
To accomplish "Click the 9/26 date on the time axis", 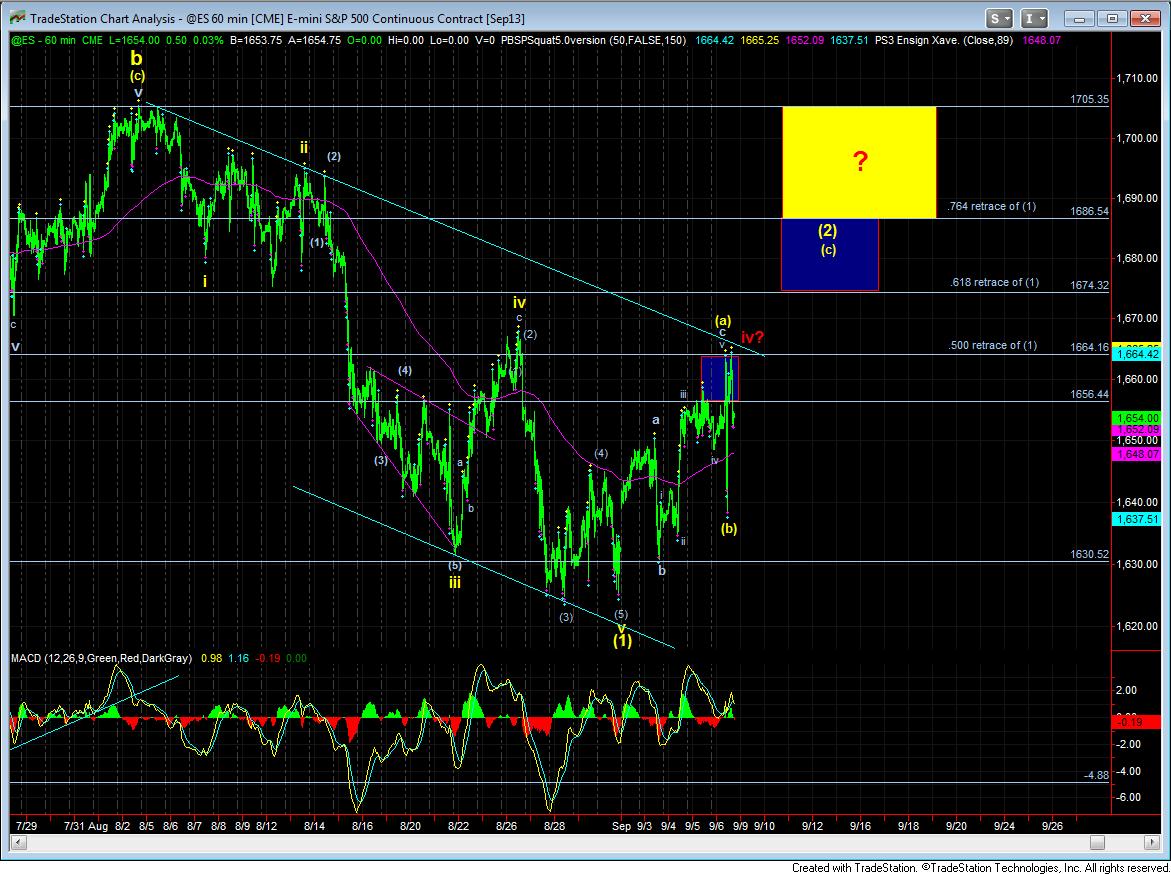I will 1052,827.
